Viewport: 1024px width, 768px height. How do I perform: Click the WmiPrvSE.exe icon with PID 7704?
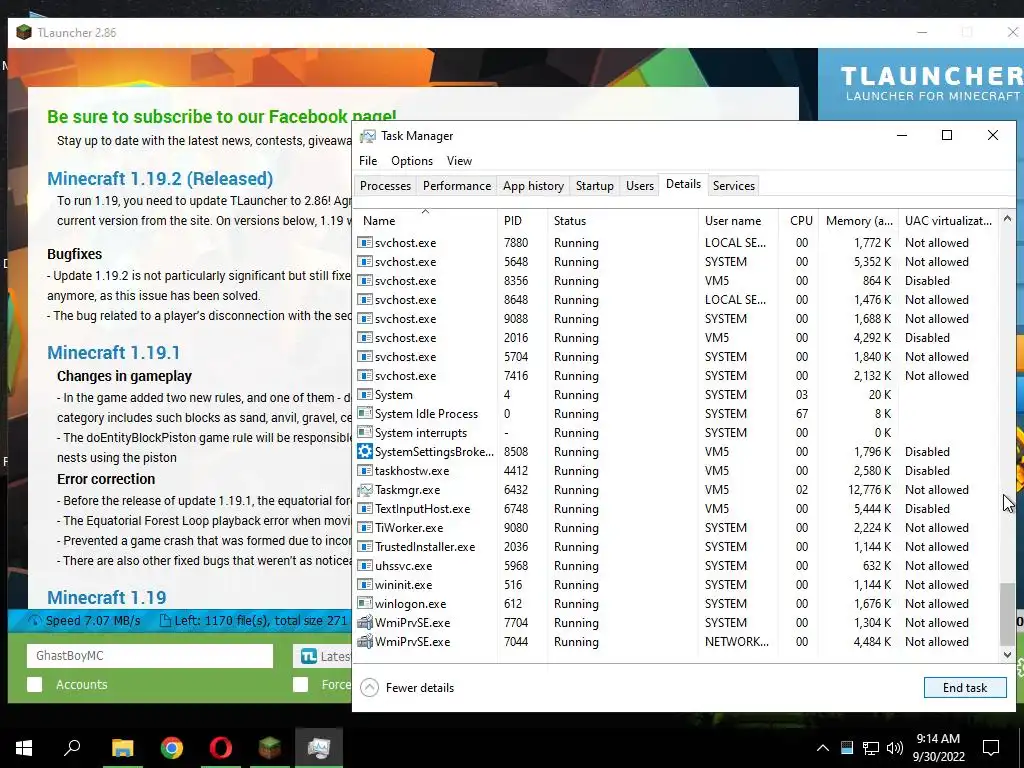pos(364,622)
